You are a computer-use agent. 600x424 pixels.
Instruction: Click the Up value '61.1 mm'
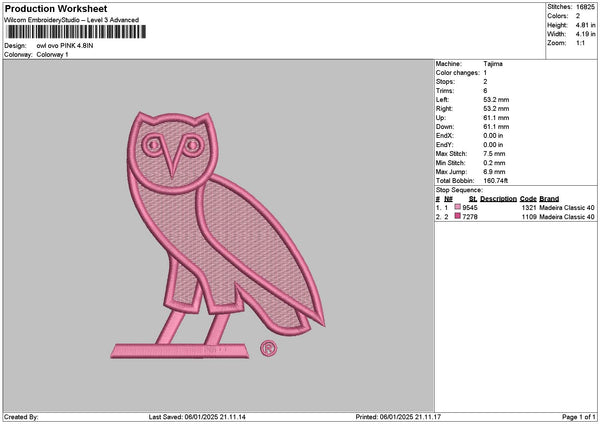pos(496,118)
